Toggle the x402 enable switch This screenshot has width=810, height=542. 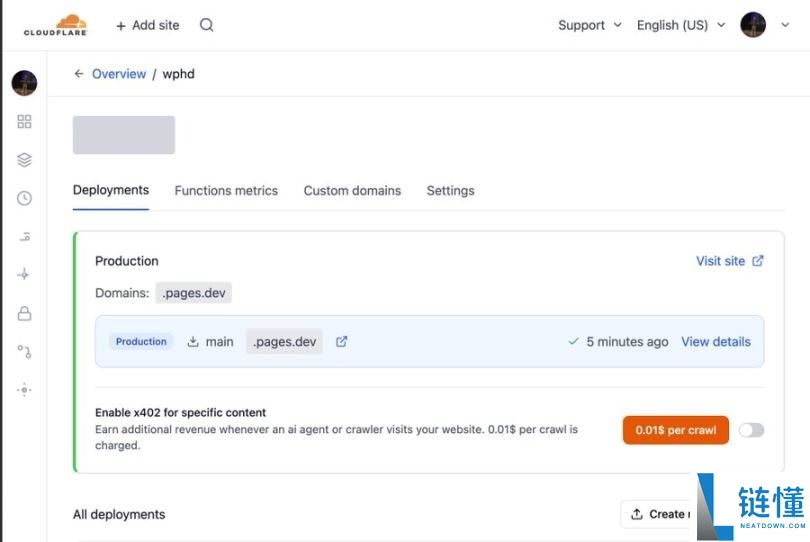(751, 430)
